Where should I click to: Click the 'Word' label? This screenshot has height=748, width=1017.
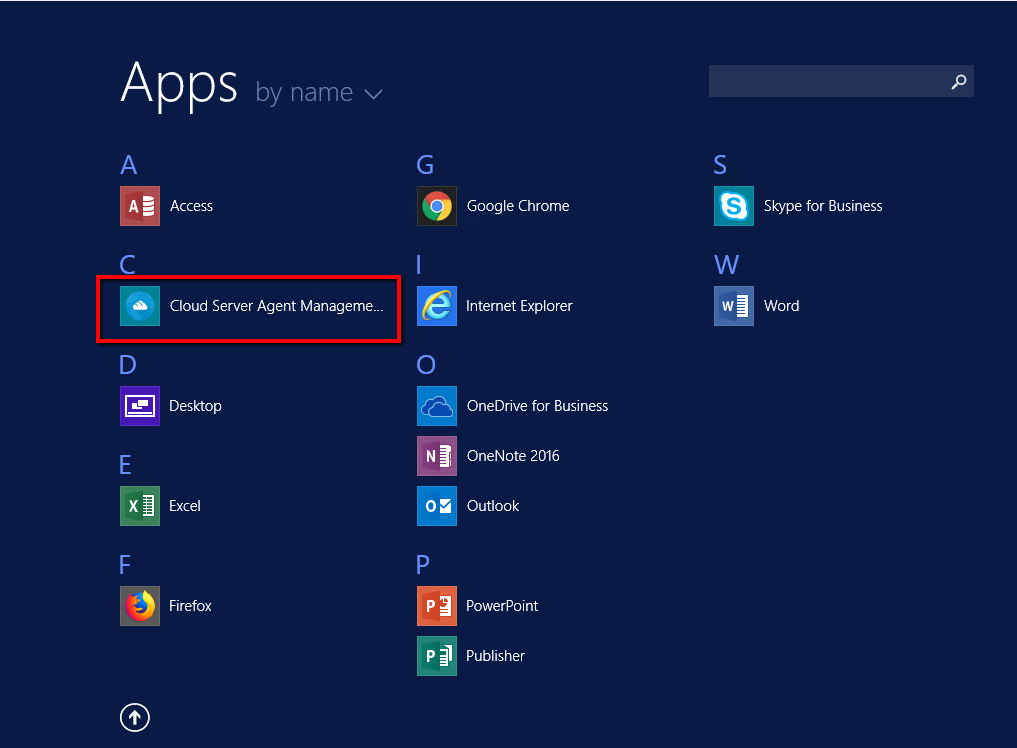click(x=782, y=306)
